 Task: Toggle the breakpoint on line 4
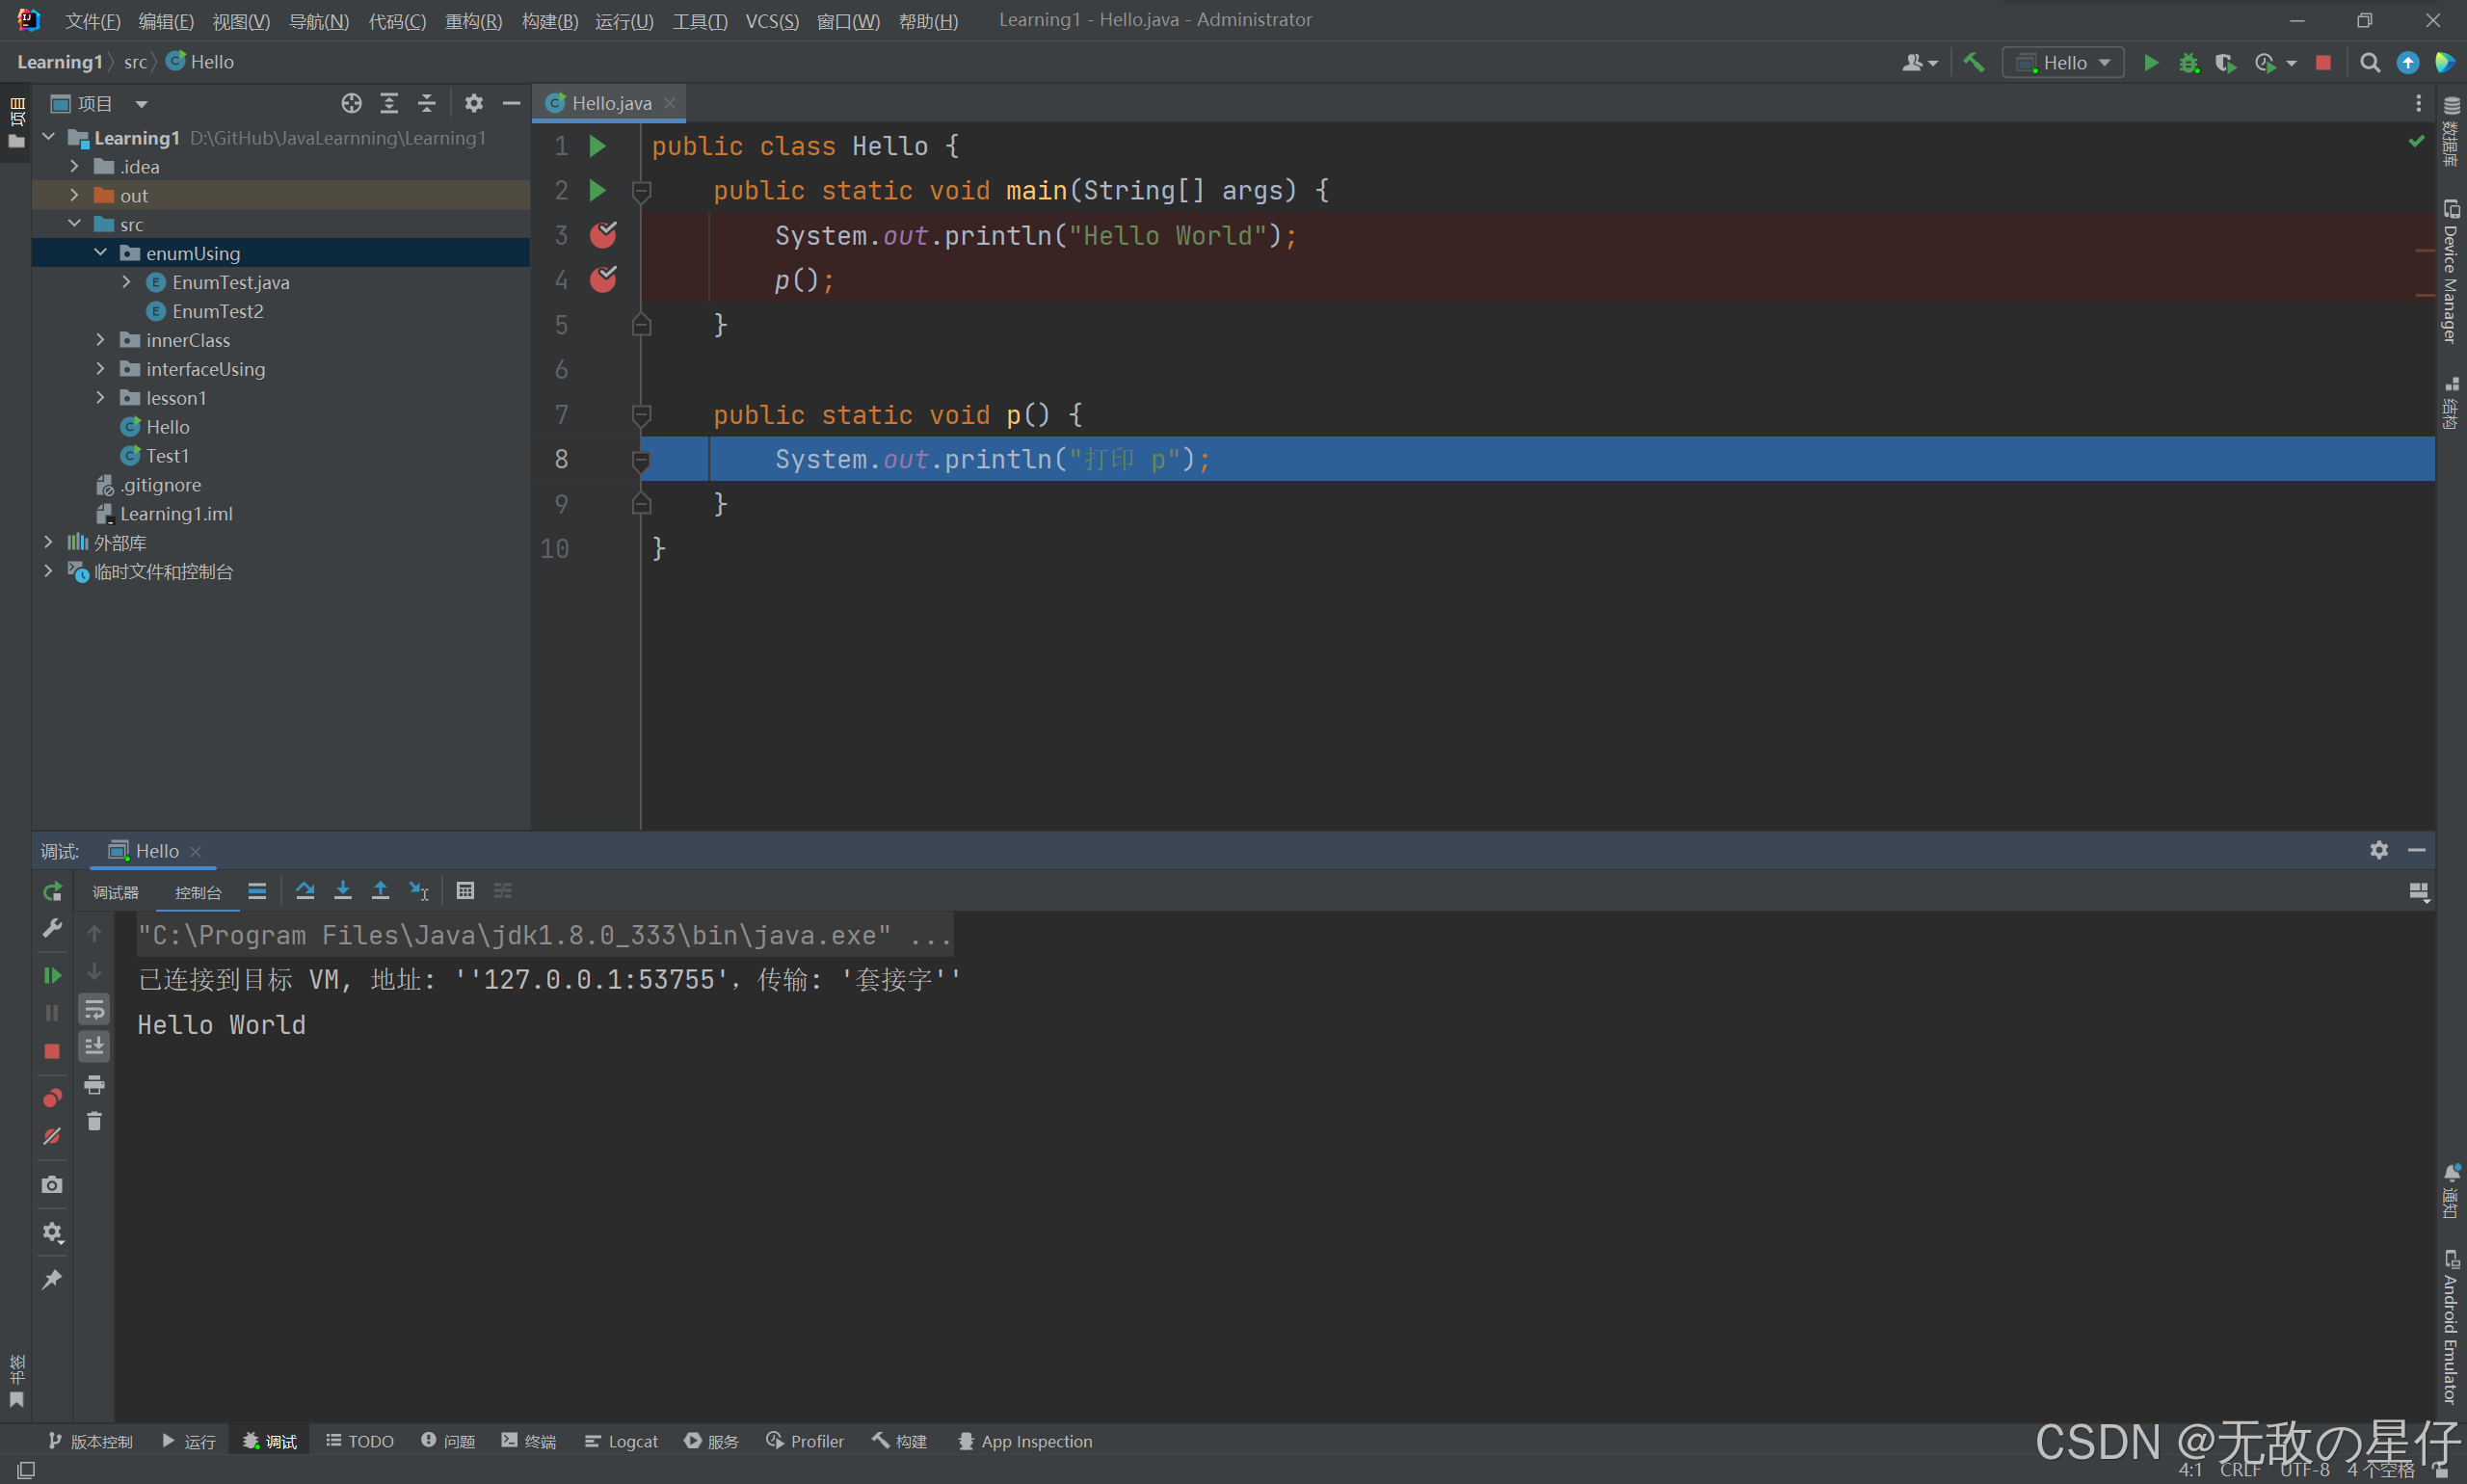click(x=603, y=279)
